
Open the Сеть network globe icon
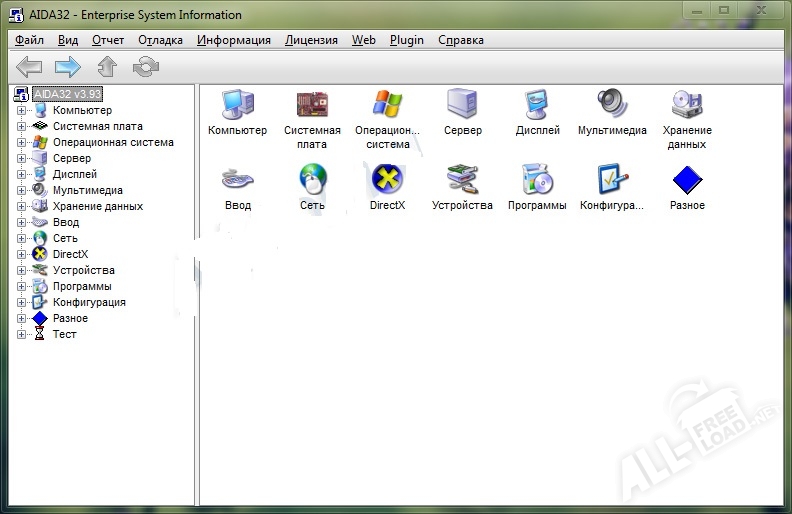312,180
